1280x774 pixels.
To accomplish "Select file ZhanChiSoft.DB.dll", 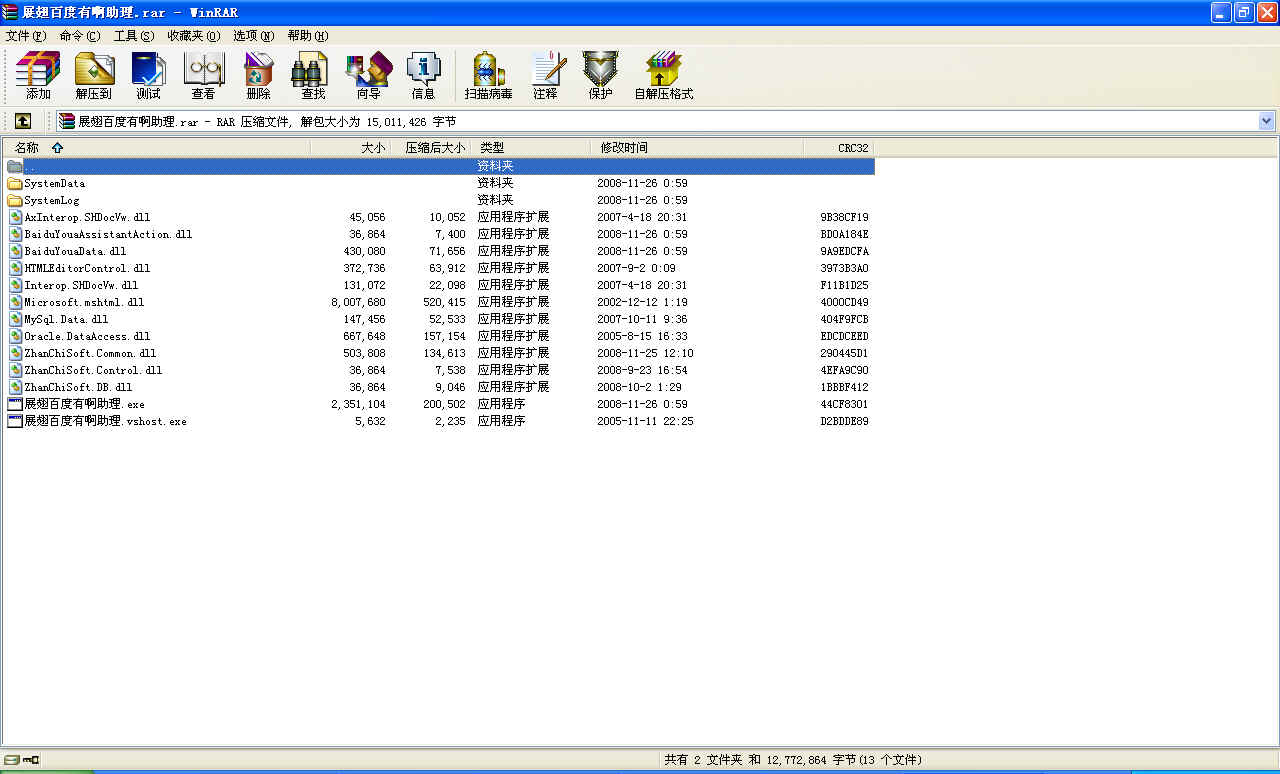I will click(78, 387).
